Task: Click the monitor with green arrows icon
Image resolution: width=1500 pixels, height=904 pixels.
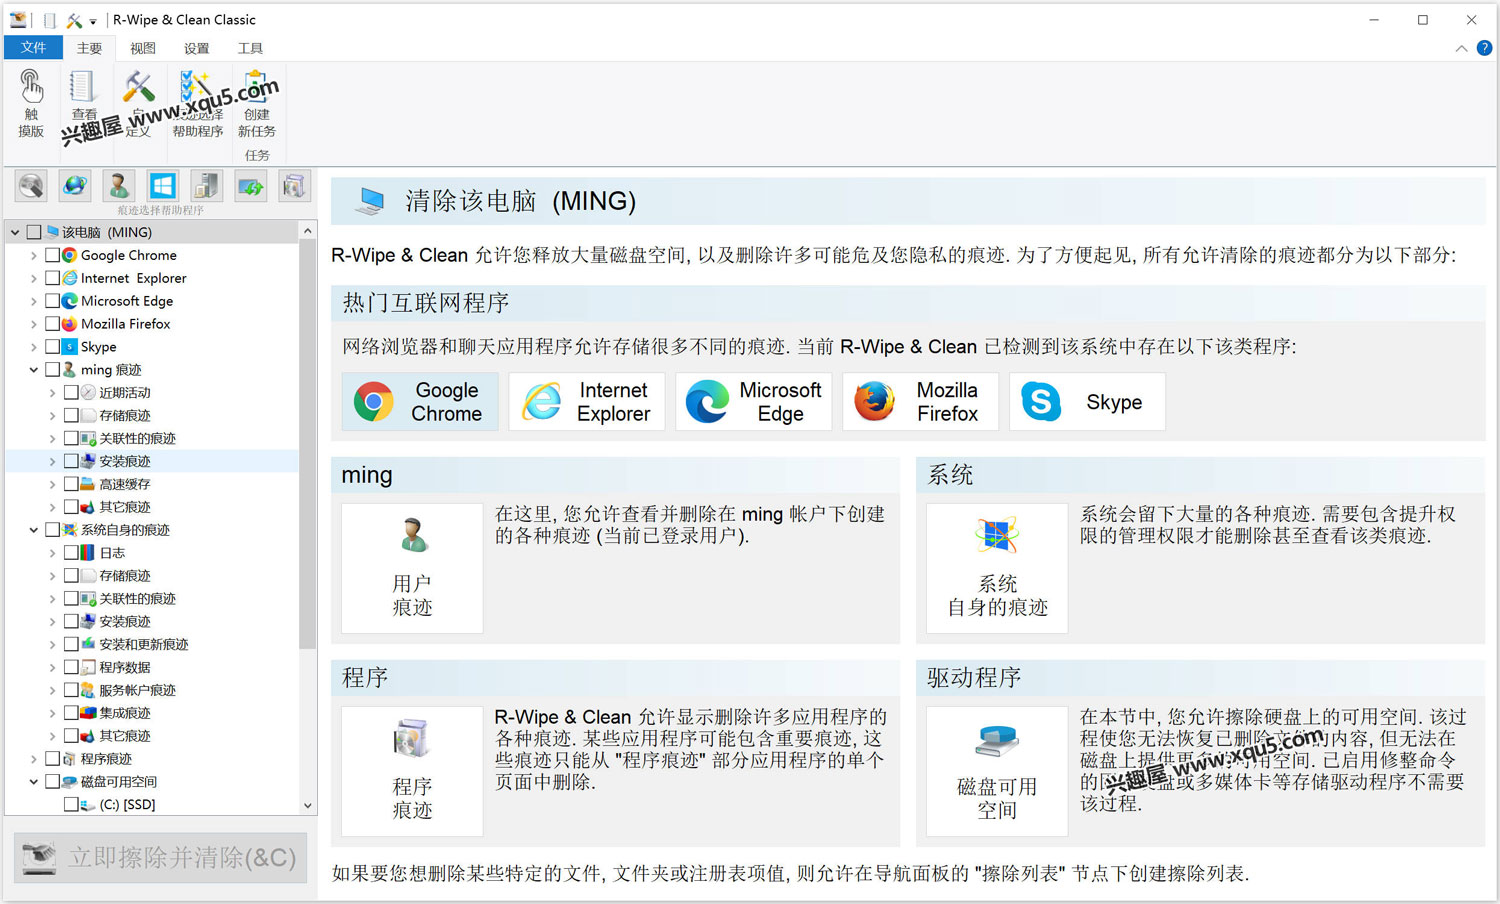Action: 250,186
